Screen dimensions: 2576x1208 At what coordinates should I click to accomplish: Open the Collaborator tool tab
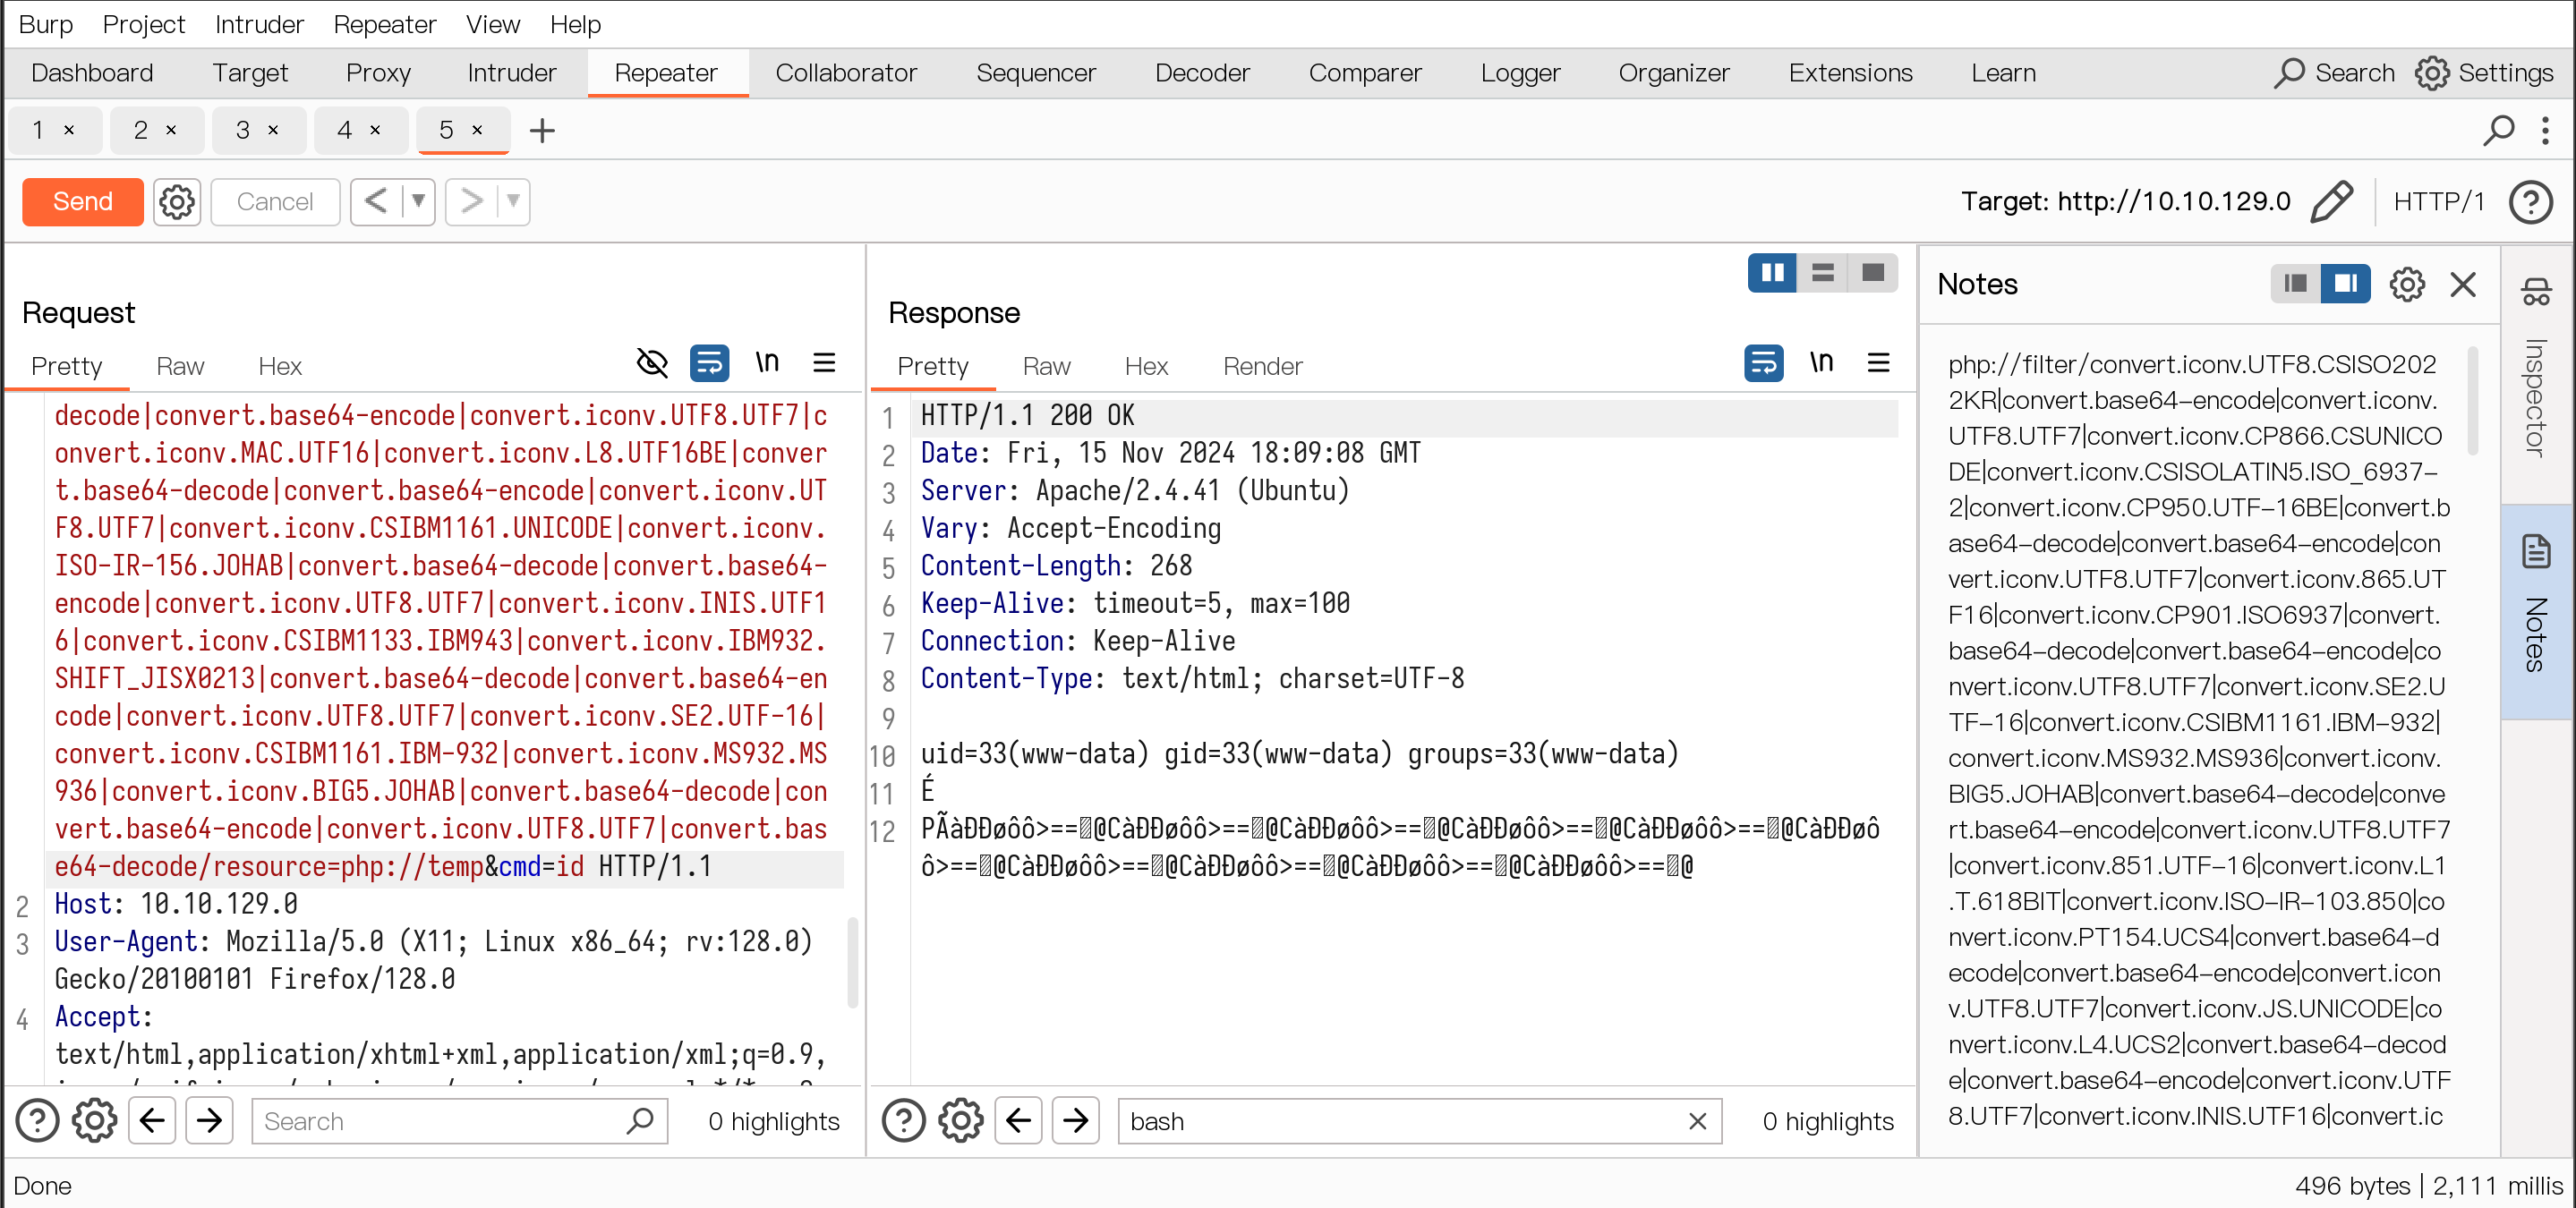[x=845, y=73]
